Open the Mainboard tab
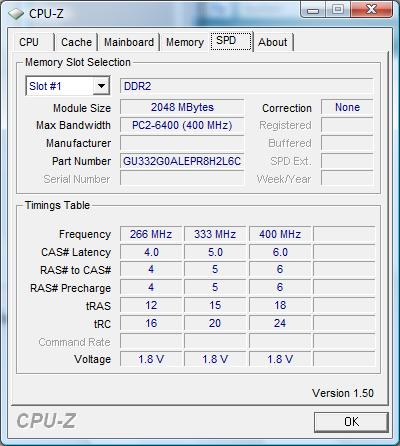 pos(129,42)
